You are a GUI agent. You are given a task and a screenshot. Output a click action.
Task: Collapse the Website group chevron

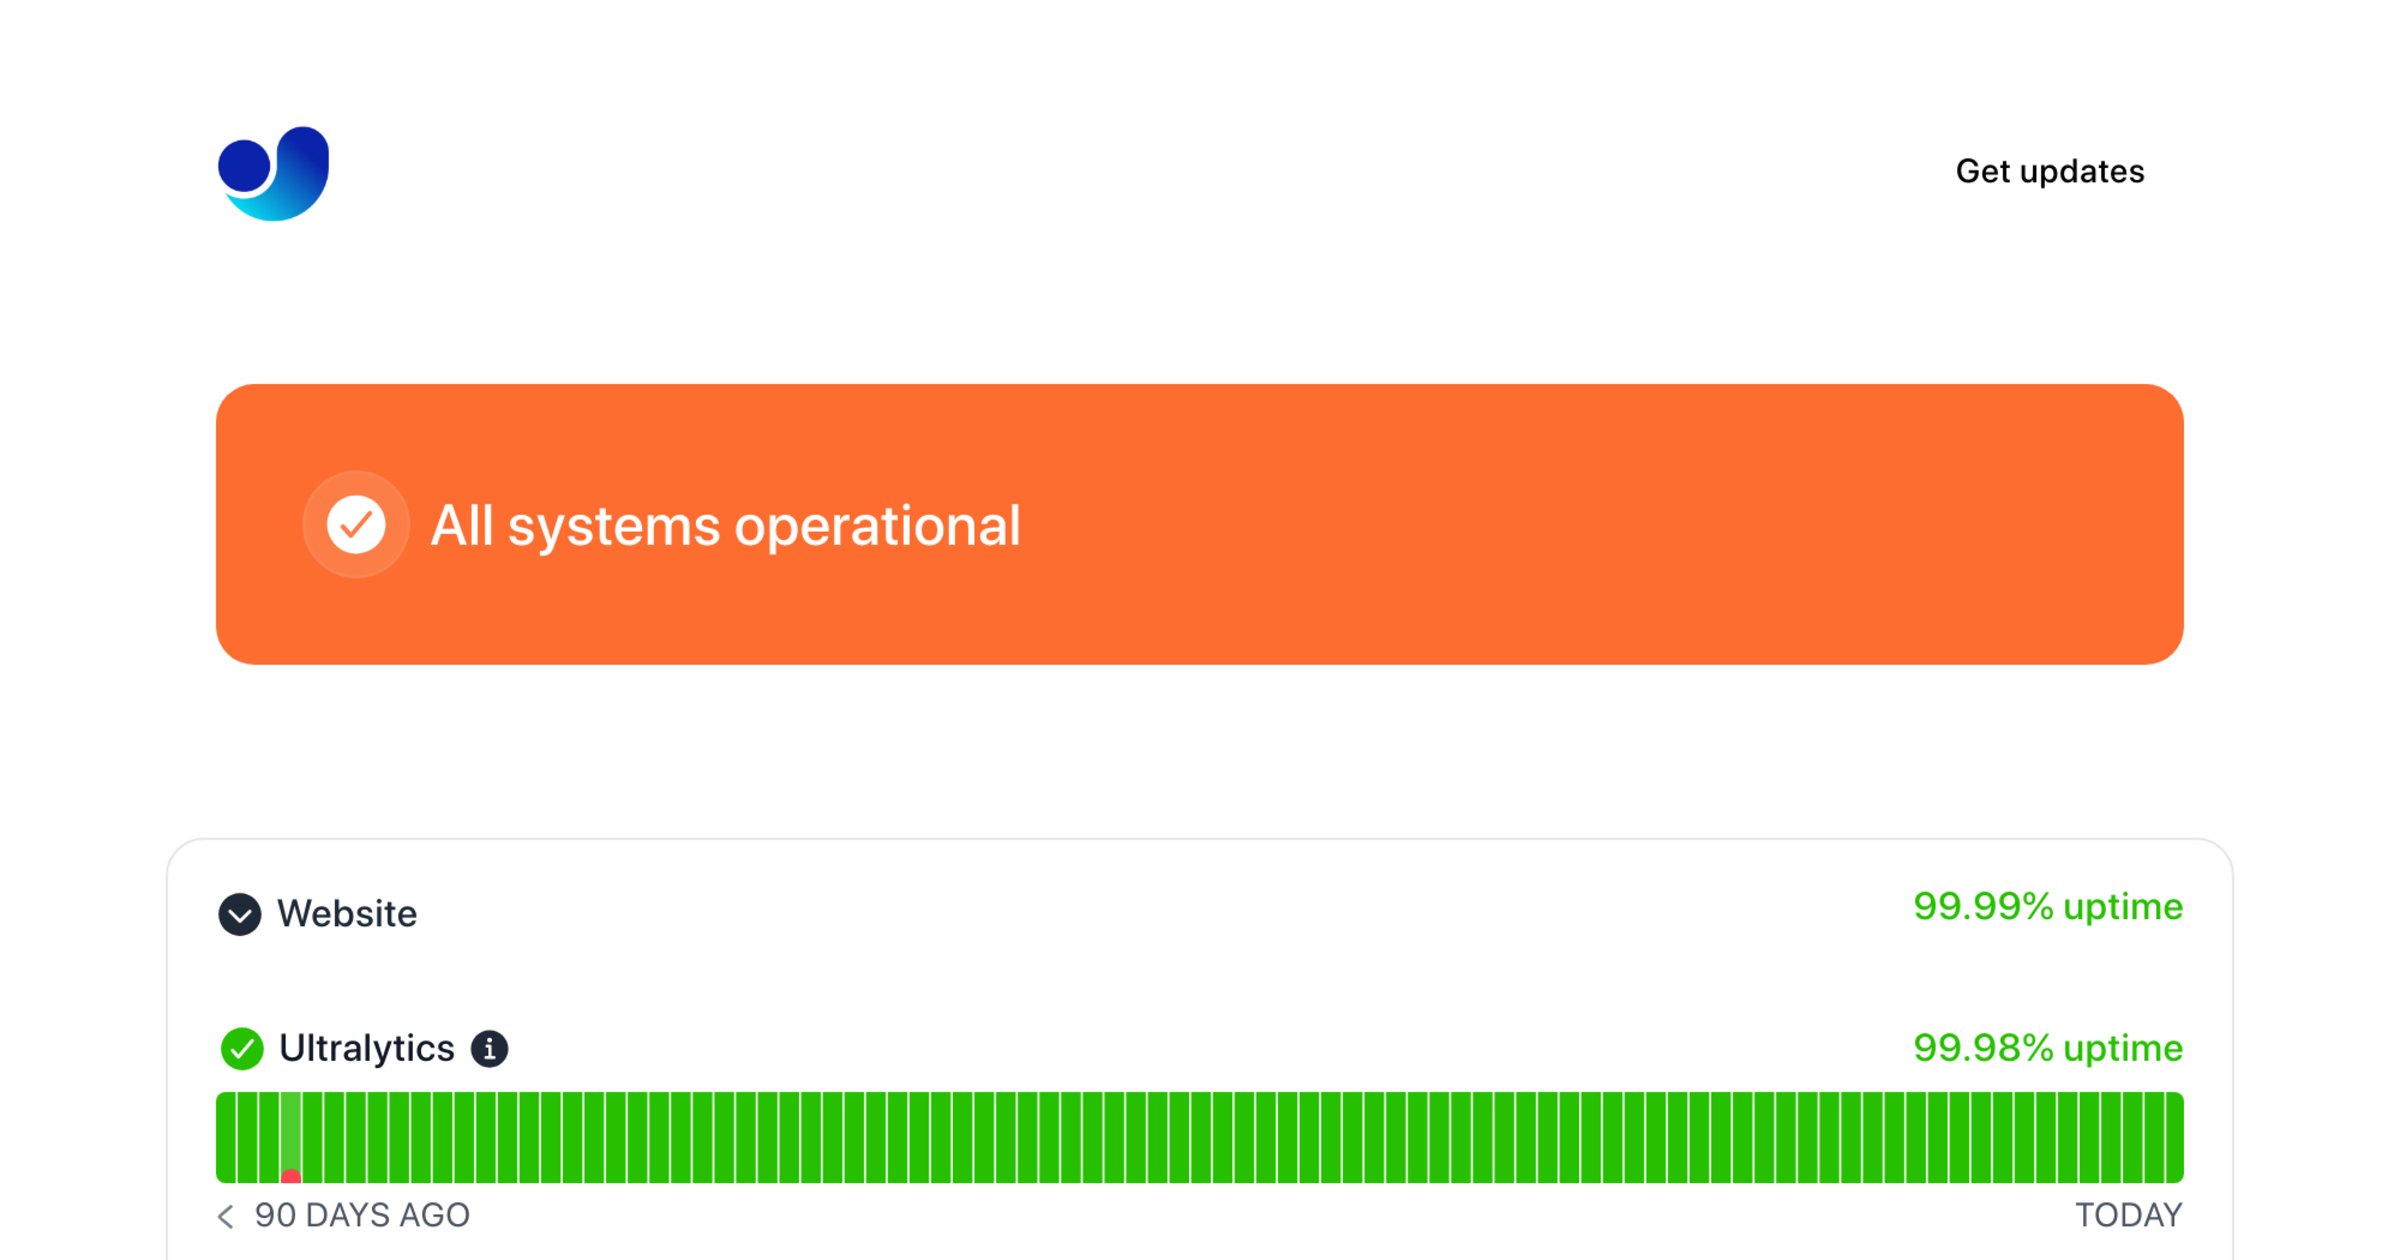pos(240,914)
